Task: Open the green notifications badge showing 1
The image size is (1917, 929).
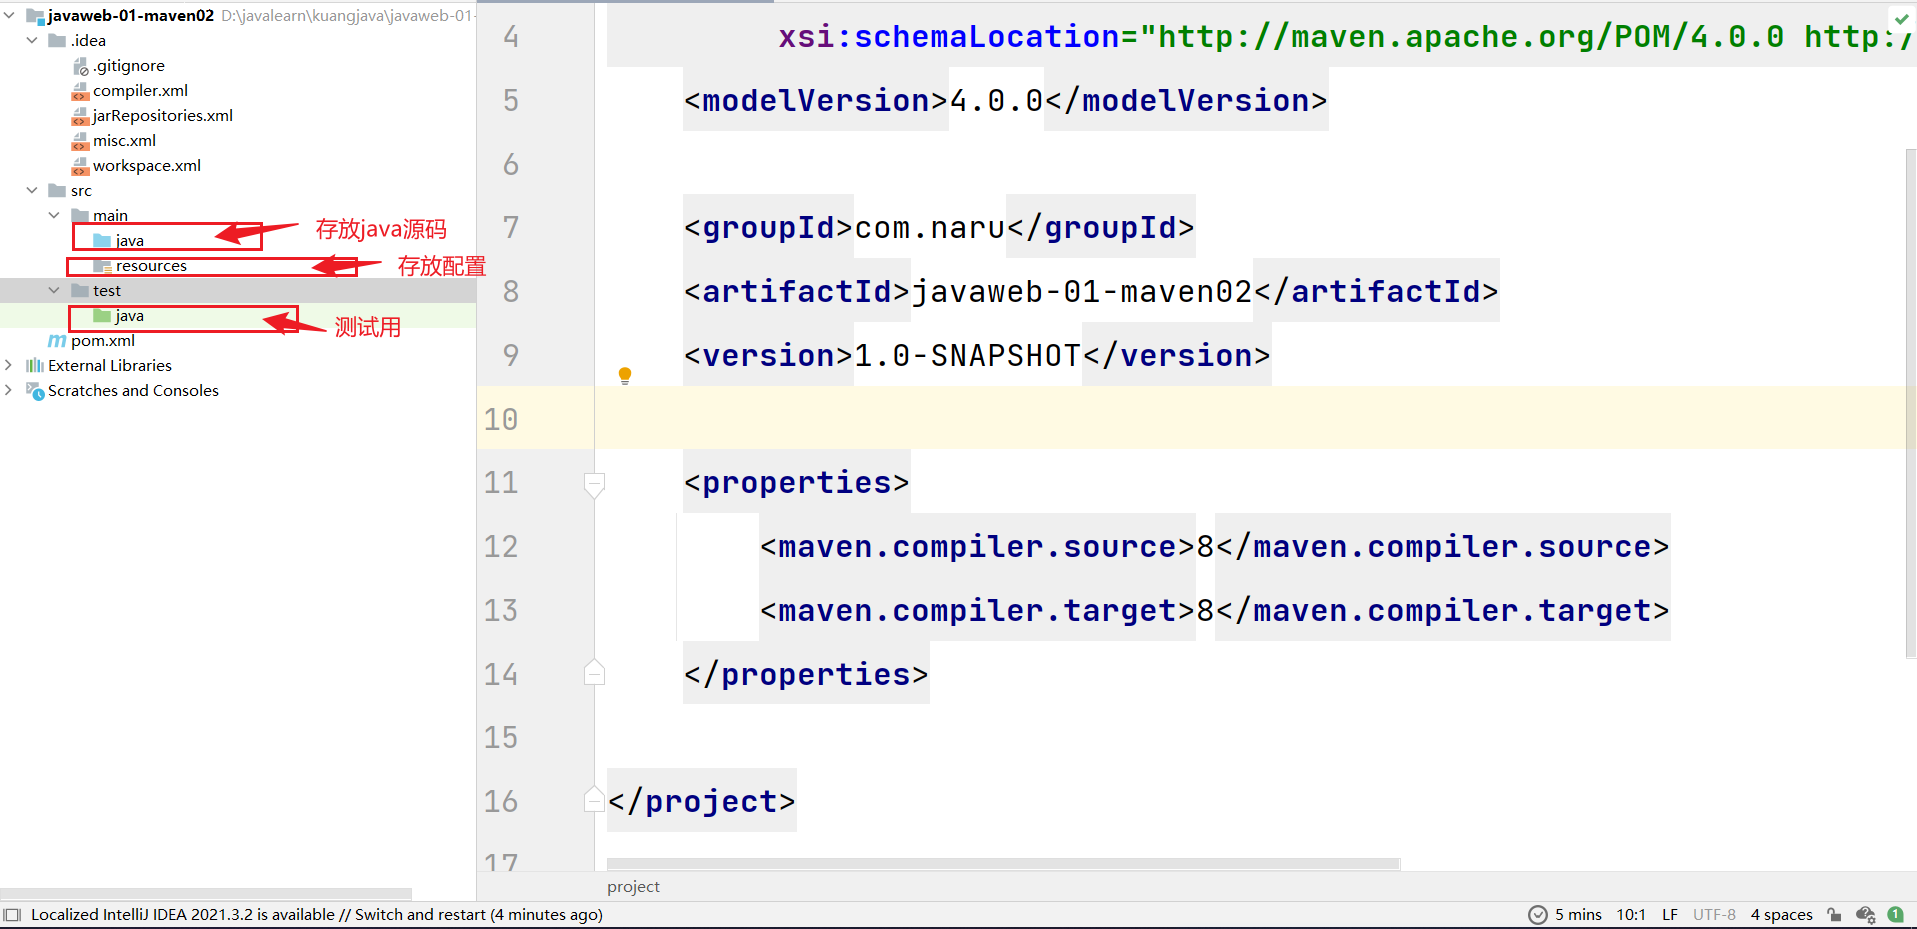Action: coord(1896,914)
